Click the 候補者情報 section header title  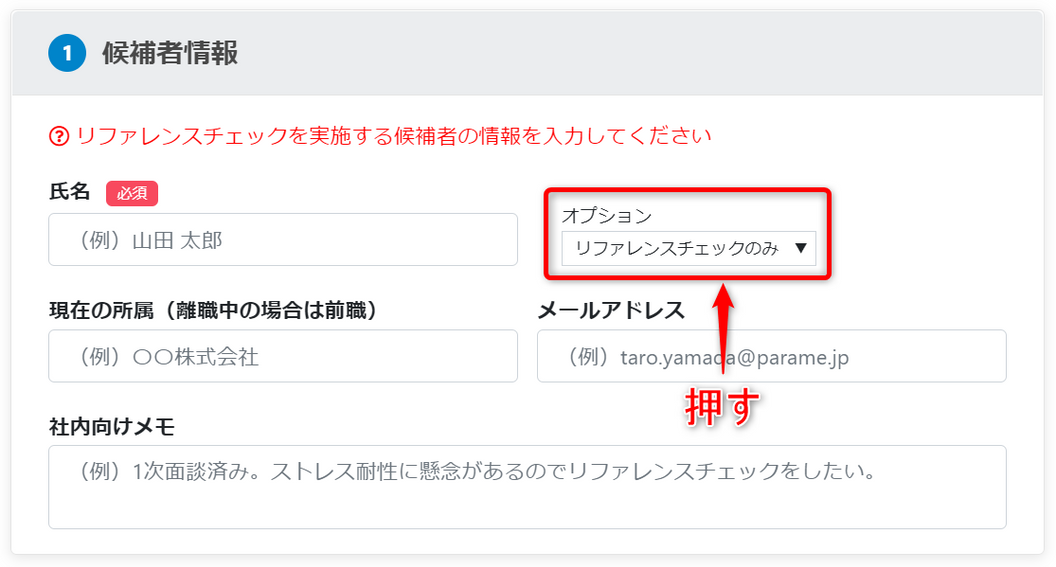170,53
